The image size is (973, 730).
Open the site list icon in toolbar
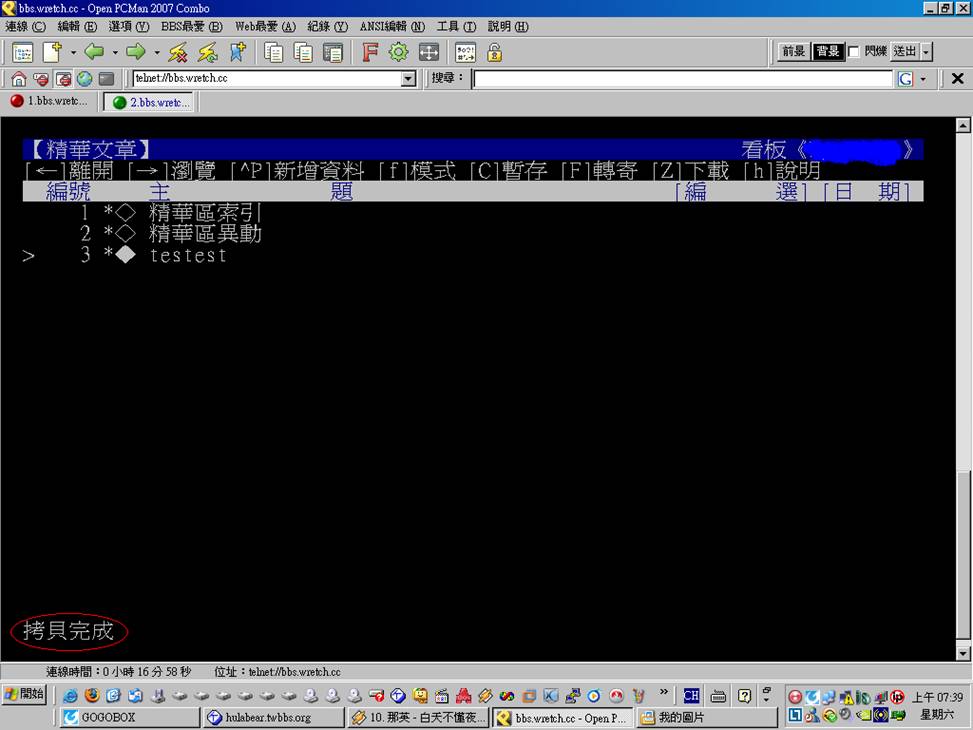click(x=22, y=53)
